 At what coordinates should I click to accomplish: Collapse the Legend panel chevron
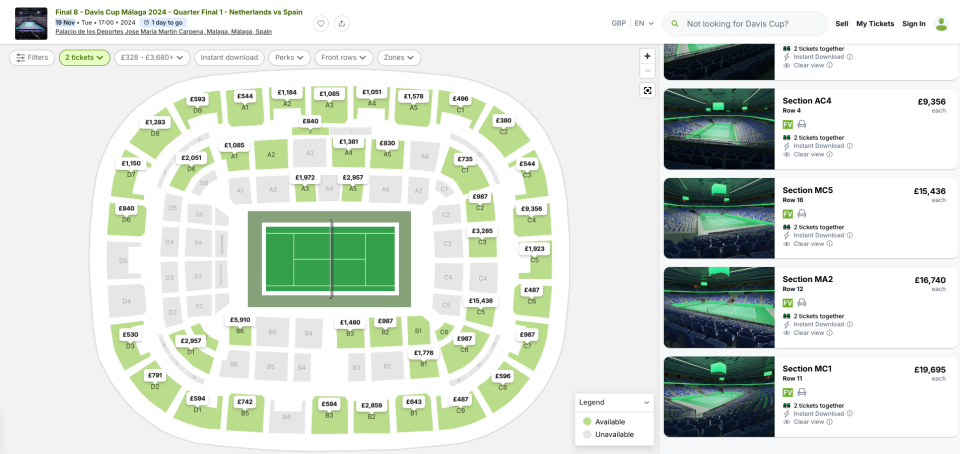(x=646, y=402)
